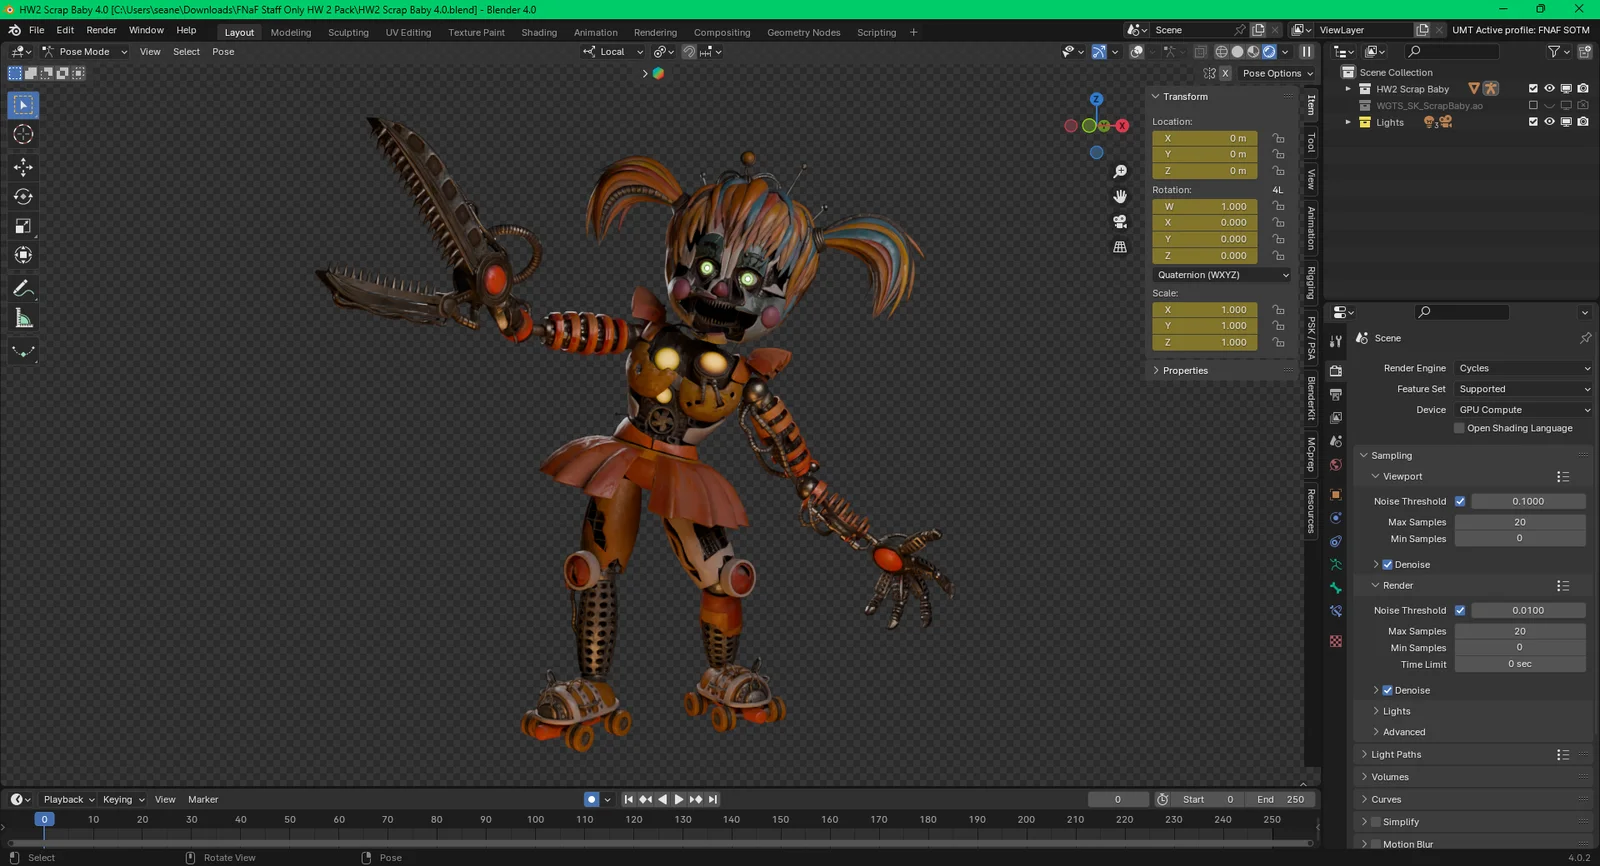Image resolution: width=1600 pixels, height=866 pixels.
Task: Activate the Rotate tool
Action: (x=23, y=197)
